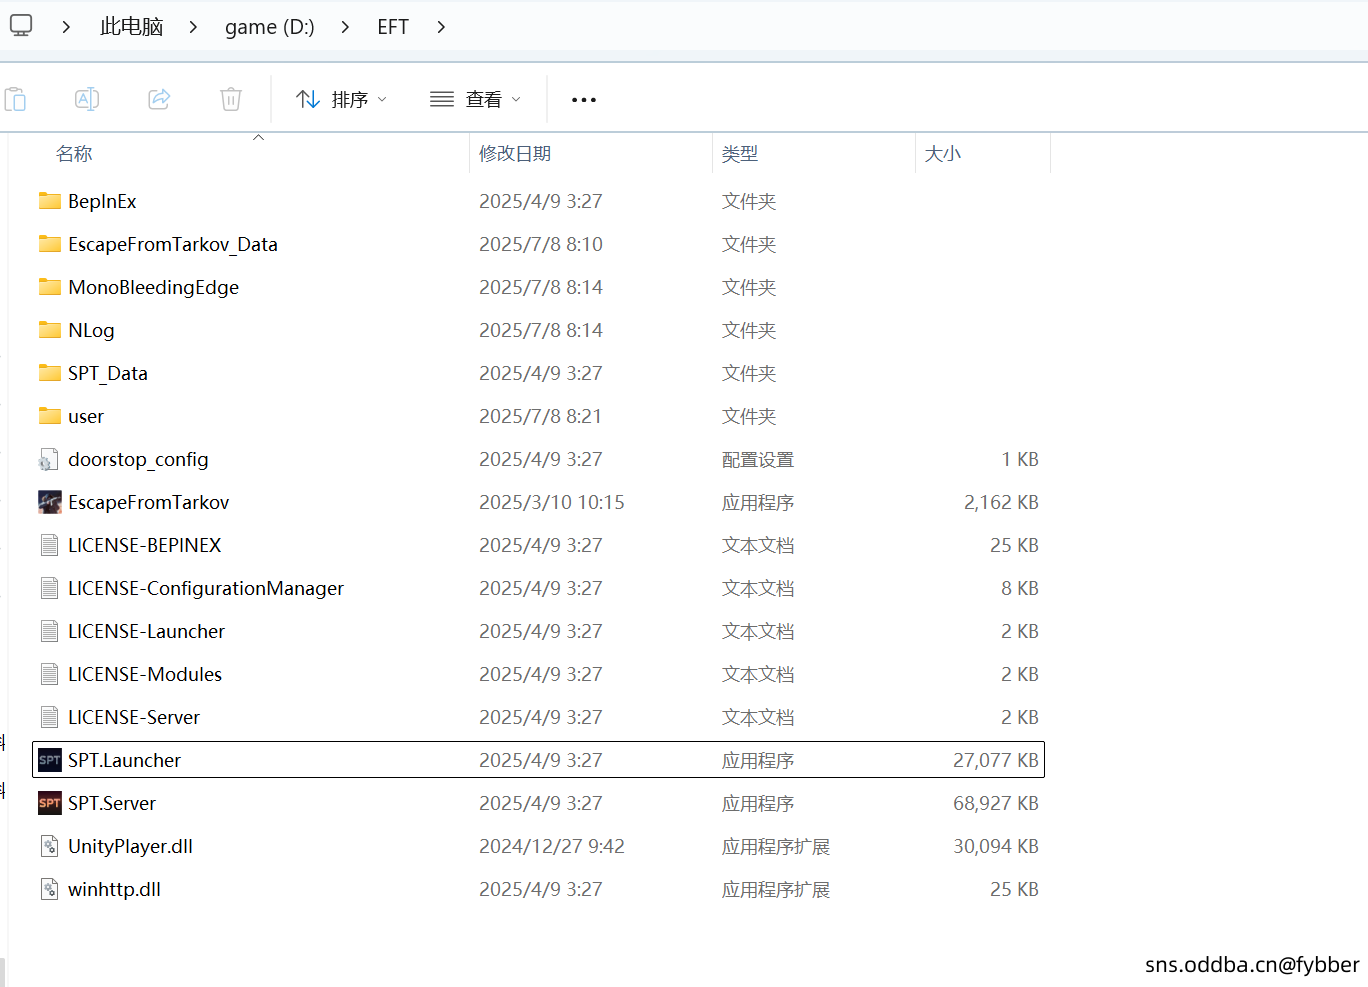1368x987 pixels.
Task: Select the MonoBleedingEdge folder icon
Action: (x=50, y=287)
